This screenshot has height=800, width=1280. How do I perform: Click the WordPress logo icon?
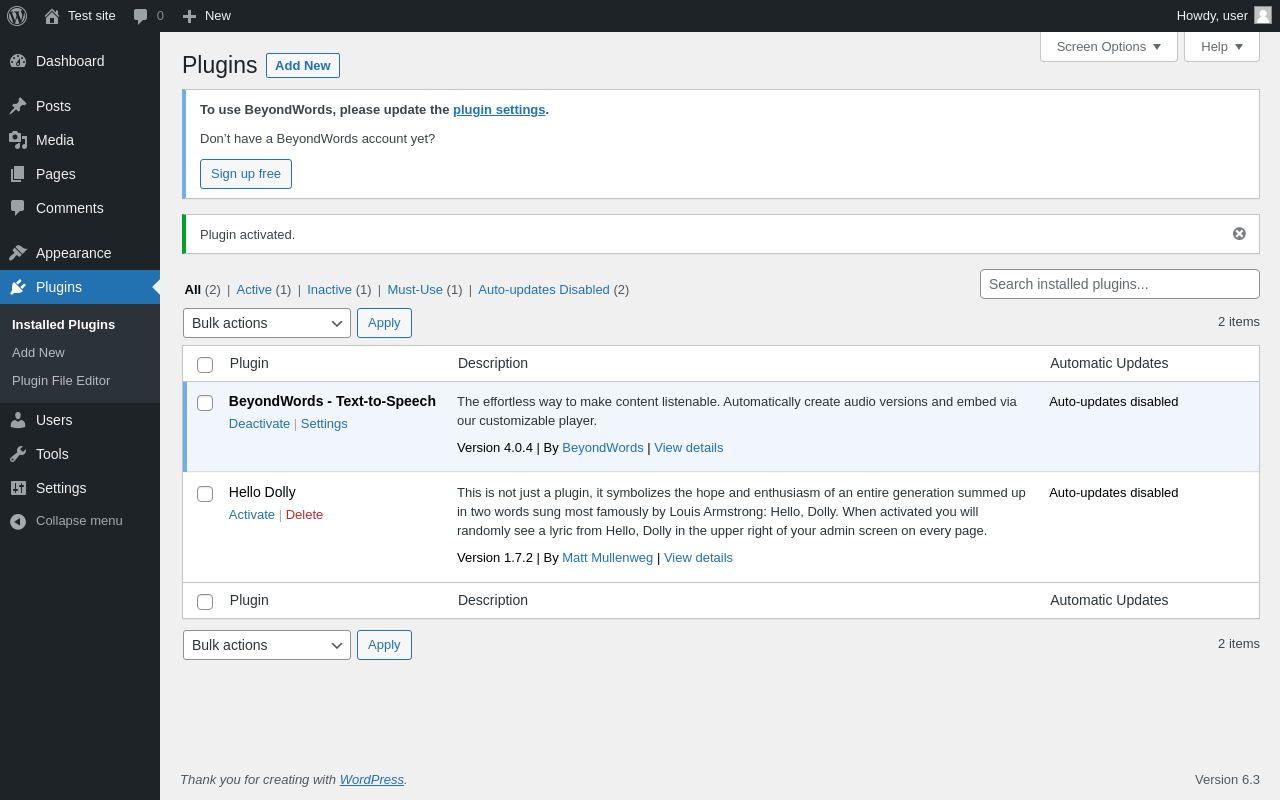[17, 16]
